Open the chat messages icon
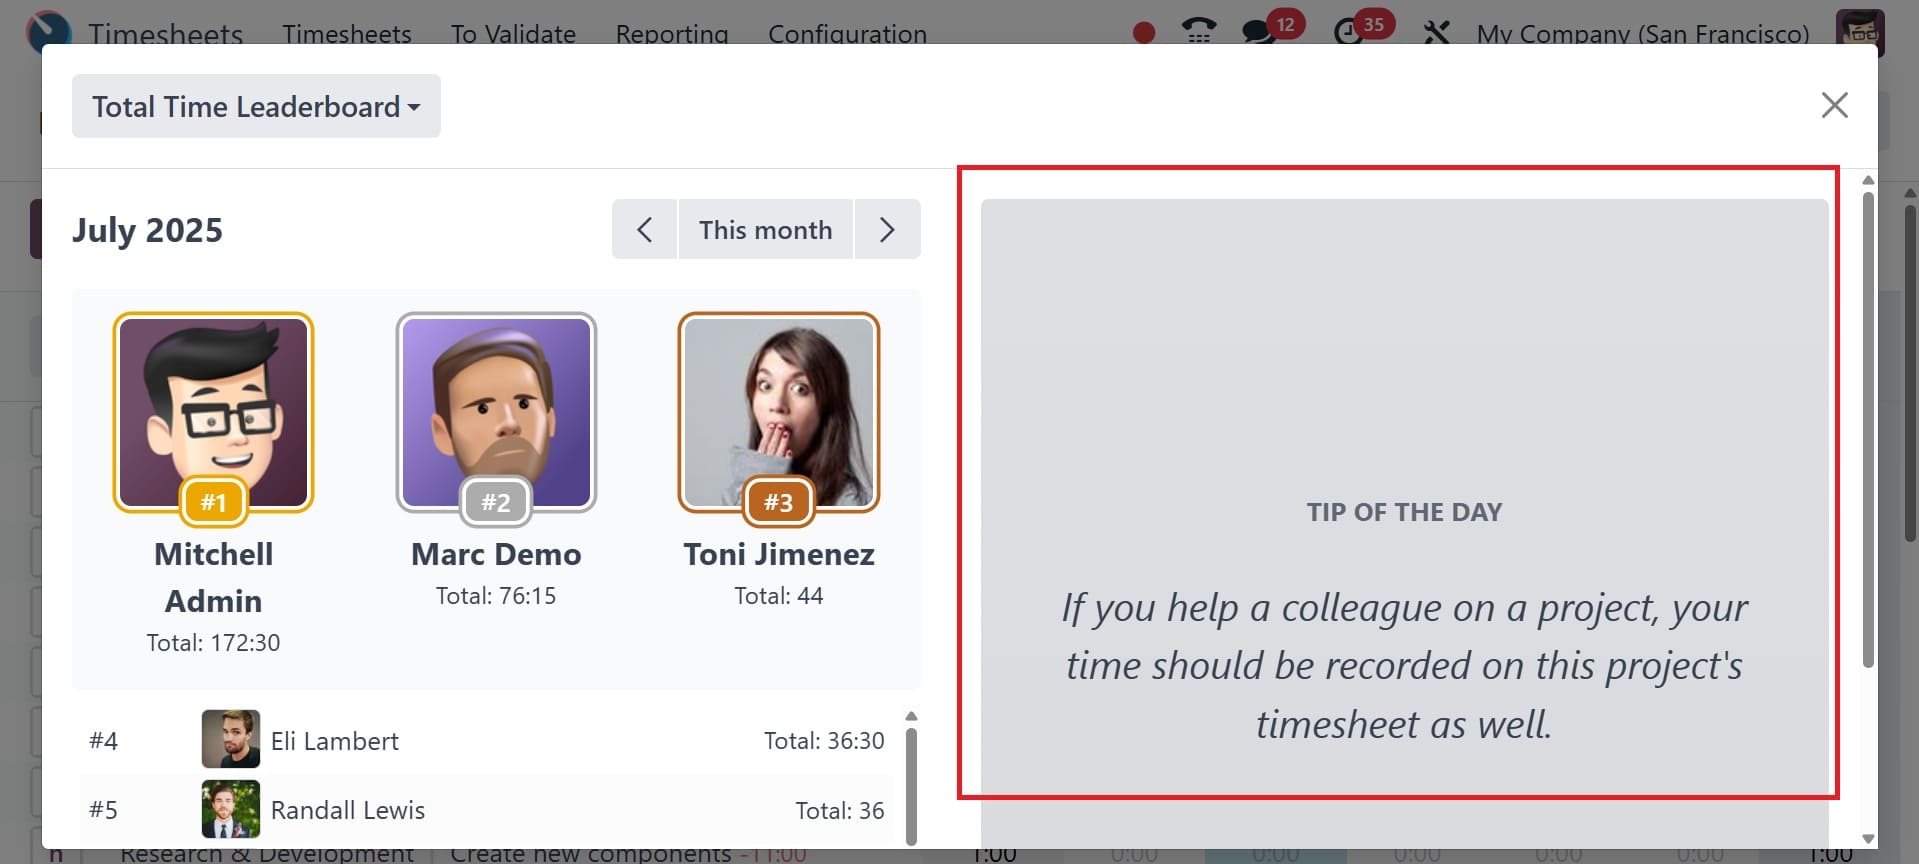The image size is (1919, 864). coord(1258,33)
